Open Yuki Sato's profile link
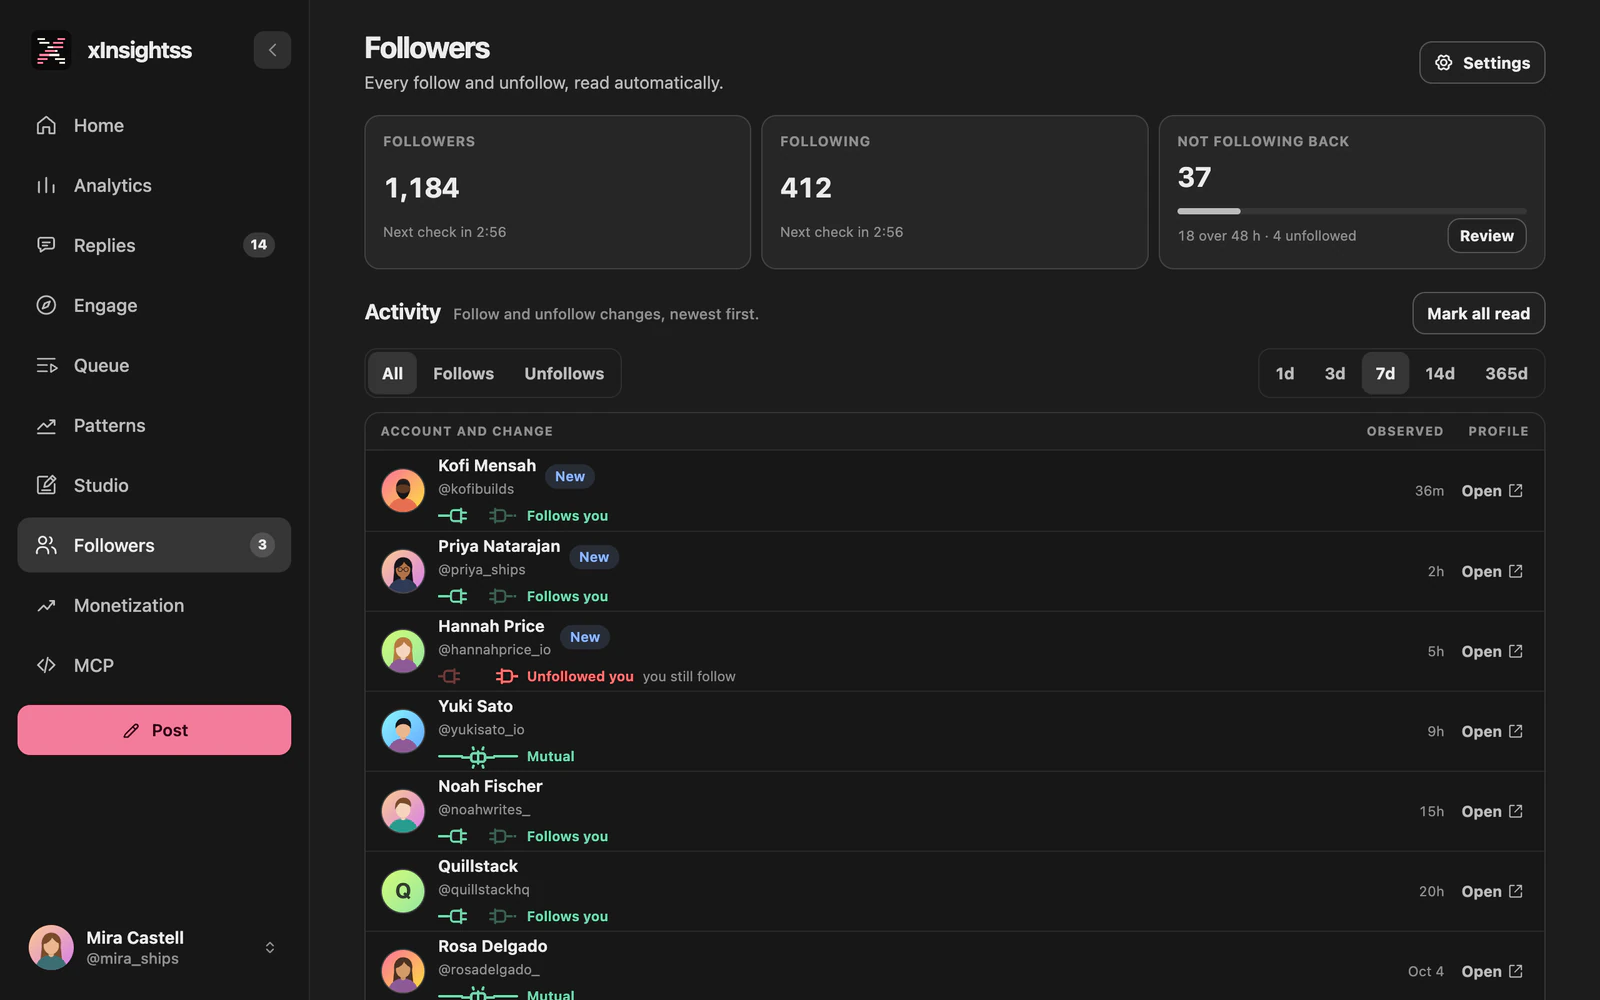 (x=1492, y=731)
